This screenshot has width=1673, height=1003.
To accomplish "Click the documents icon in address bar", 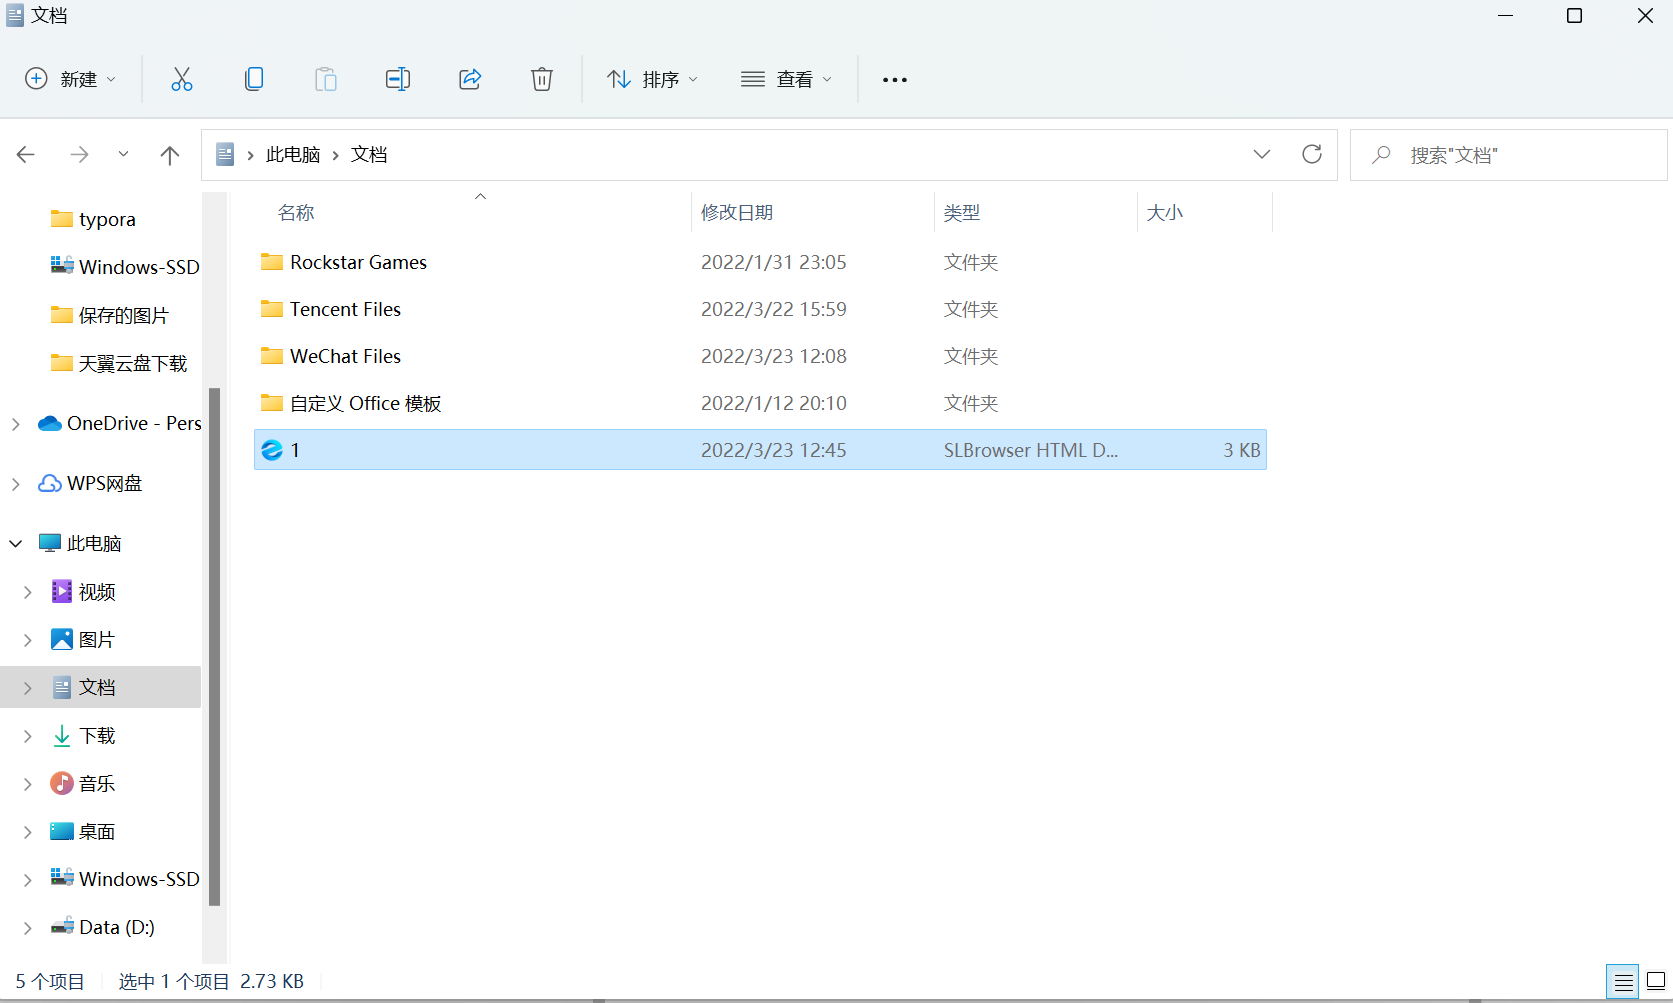I will point(225,154).
